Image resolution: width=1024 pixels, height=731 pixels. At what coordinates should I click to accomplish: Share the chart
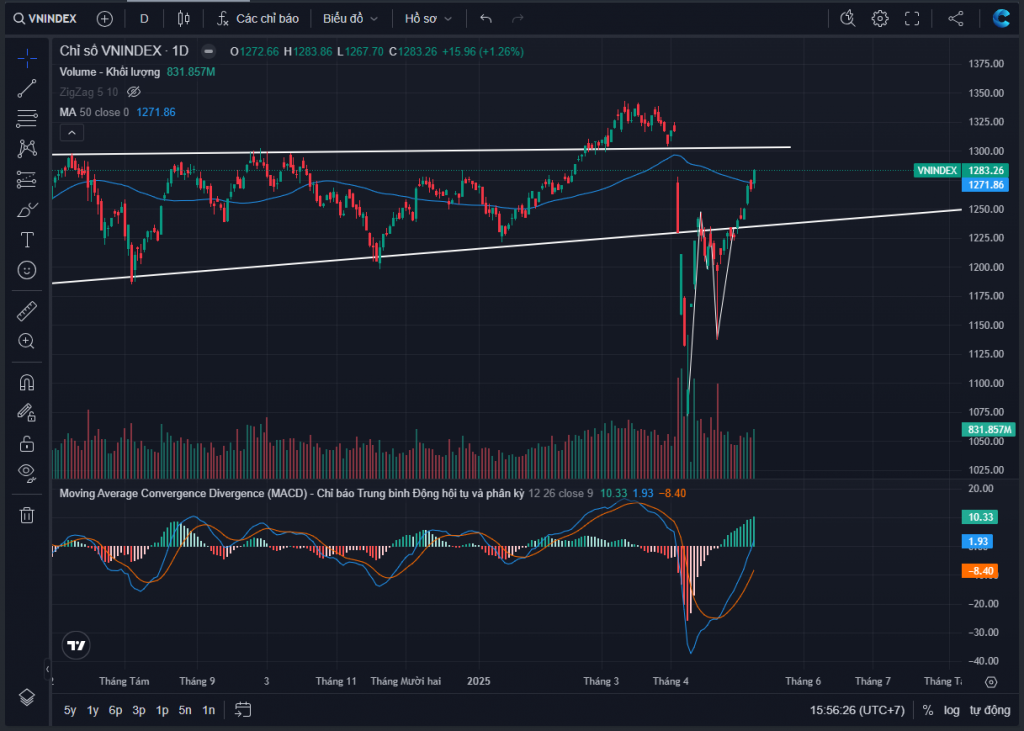[x=956, y=19]
